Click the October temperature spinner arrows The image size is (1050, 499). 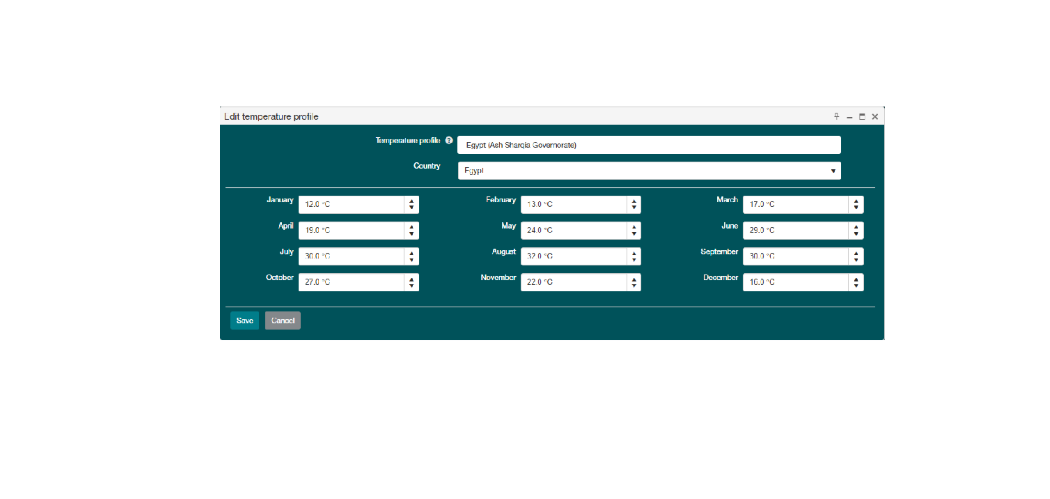pos(411,282)
